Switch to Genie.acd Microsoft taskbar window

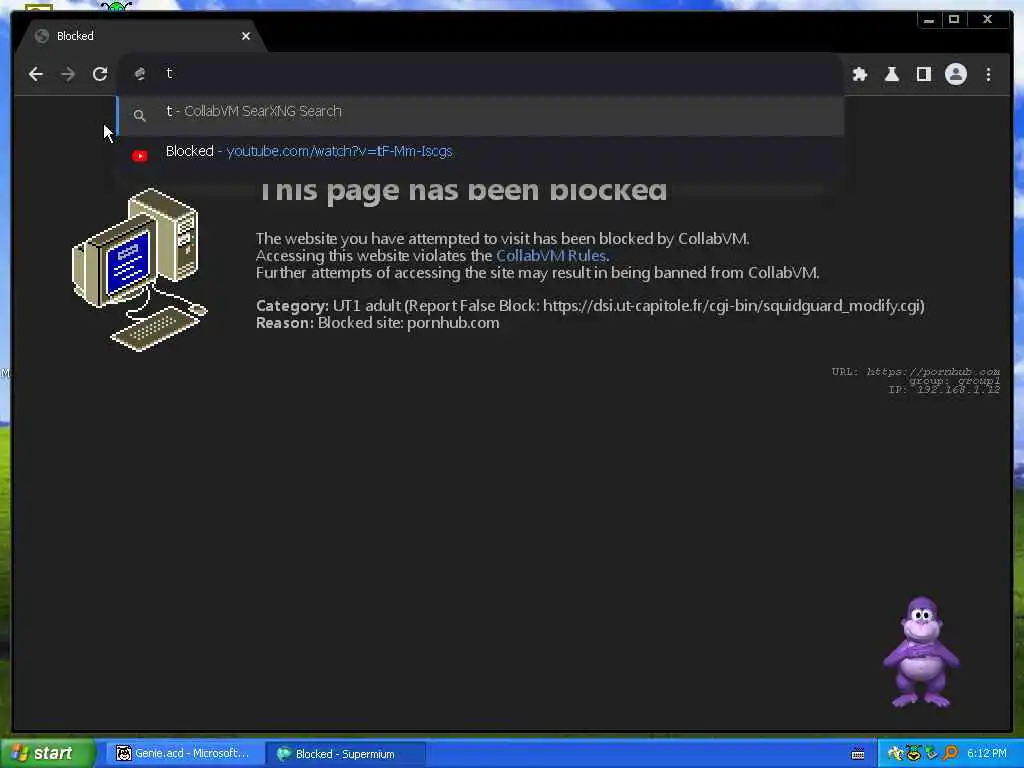(184, 754)
